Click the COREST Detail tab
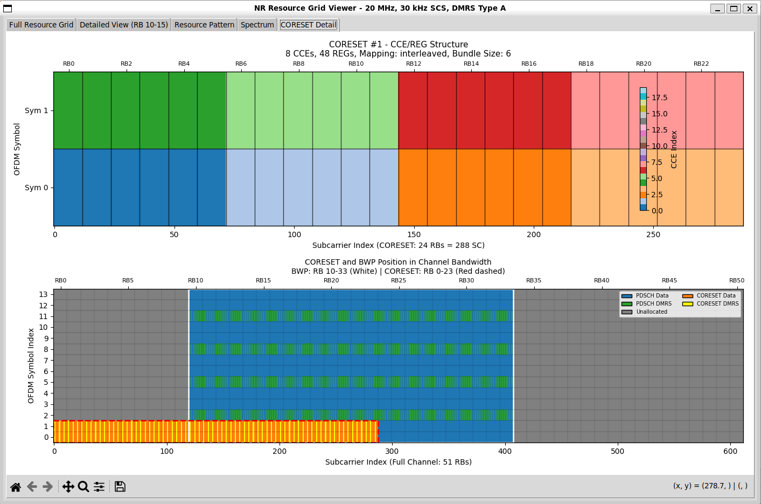 coord(308,25)
